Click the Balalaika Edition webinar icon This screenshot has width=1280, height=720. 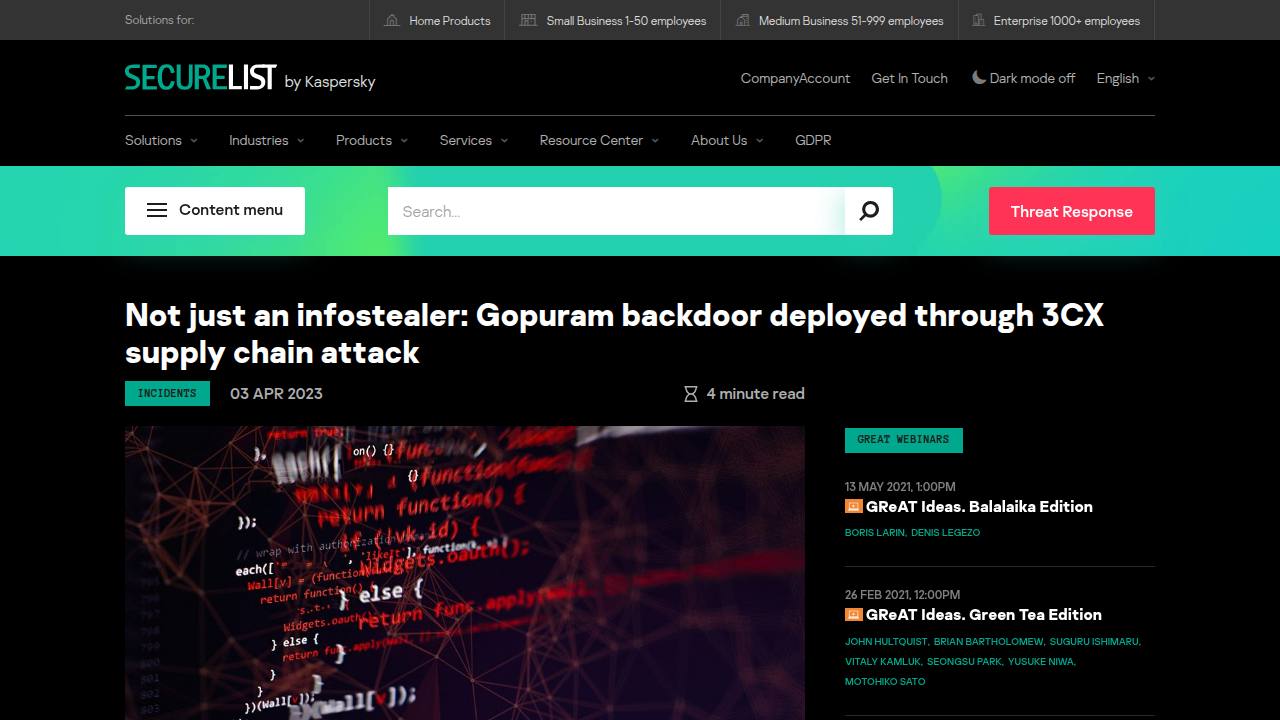[x=853, y=506]
